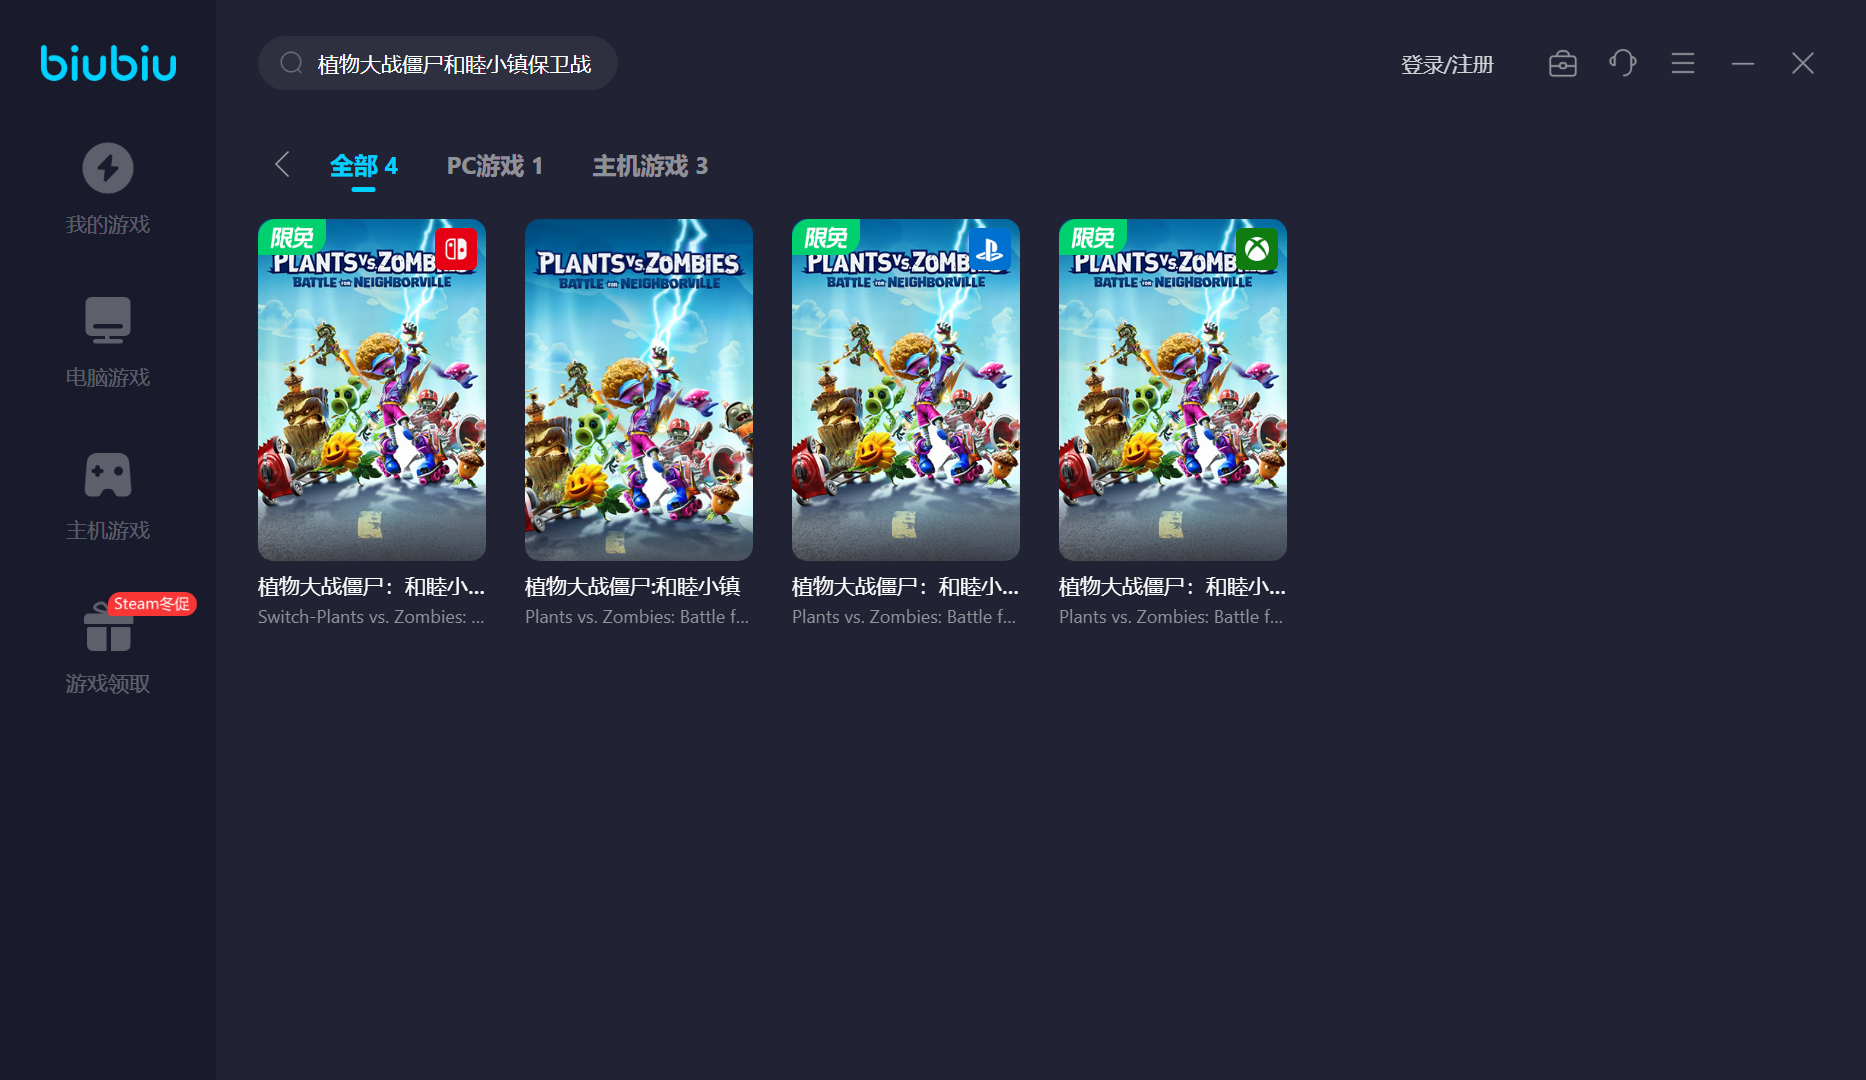This screenshot has height=1080, width=1866.
Task: Open My Games lightning icon
Action: tap(108, 168)
